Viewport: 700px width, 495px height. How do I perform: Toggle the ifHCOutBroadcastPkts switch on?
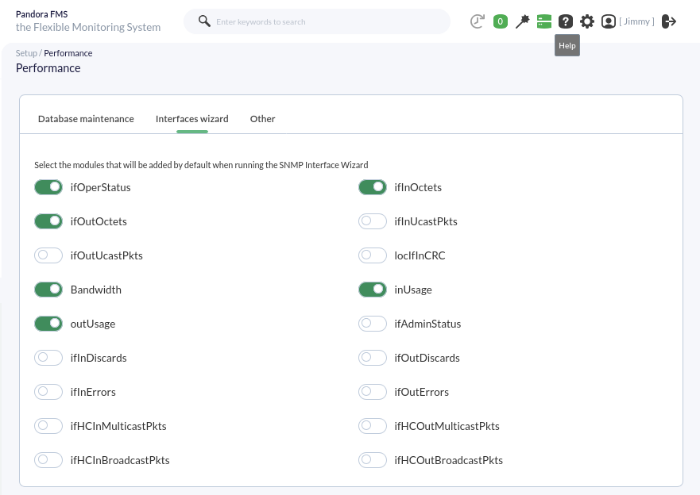[x=372, y=460]
